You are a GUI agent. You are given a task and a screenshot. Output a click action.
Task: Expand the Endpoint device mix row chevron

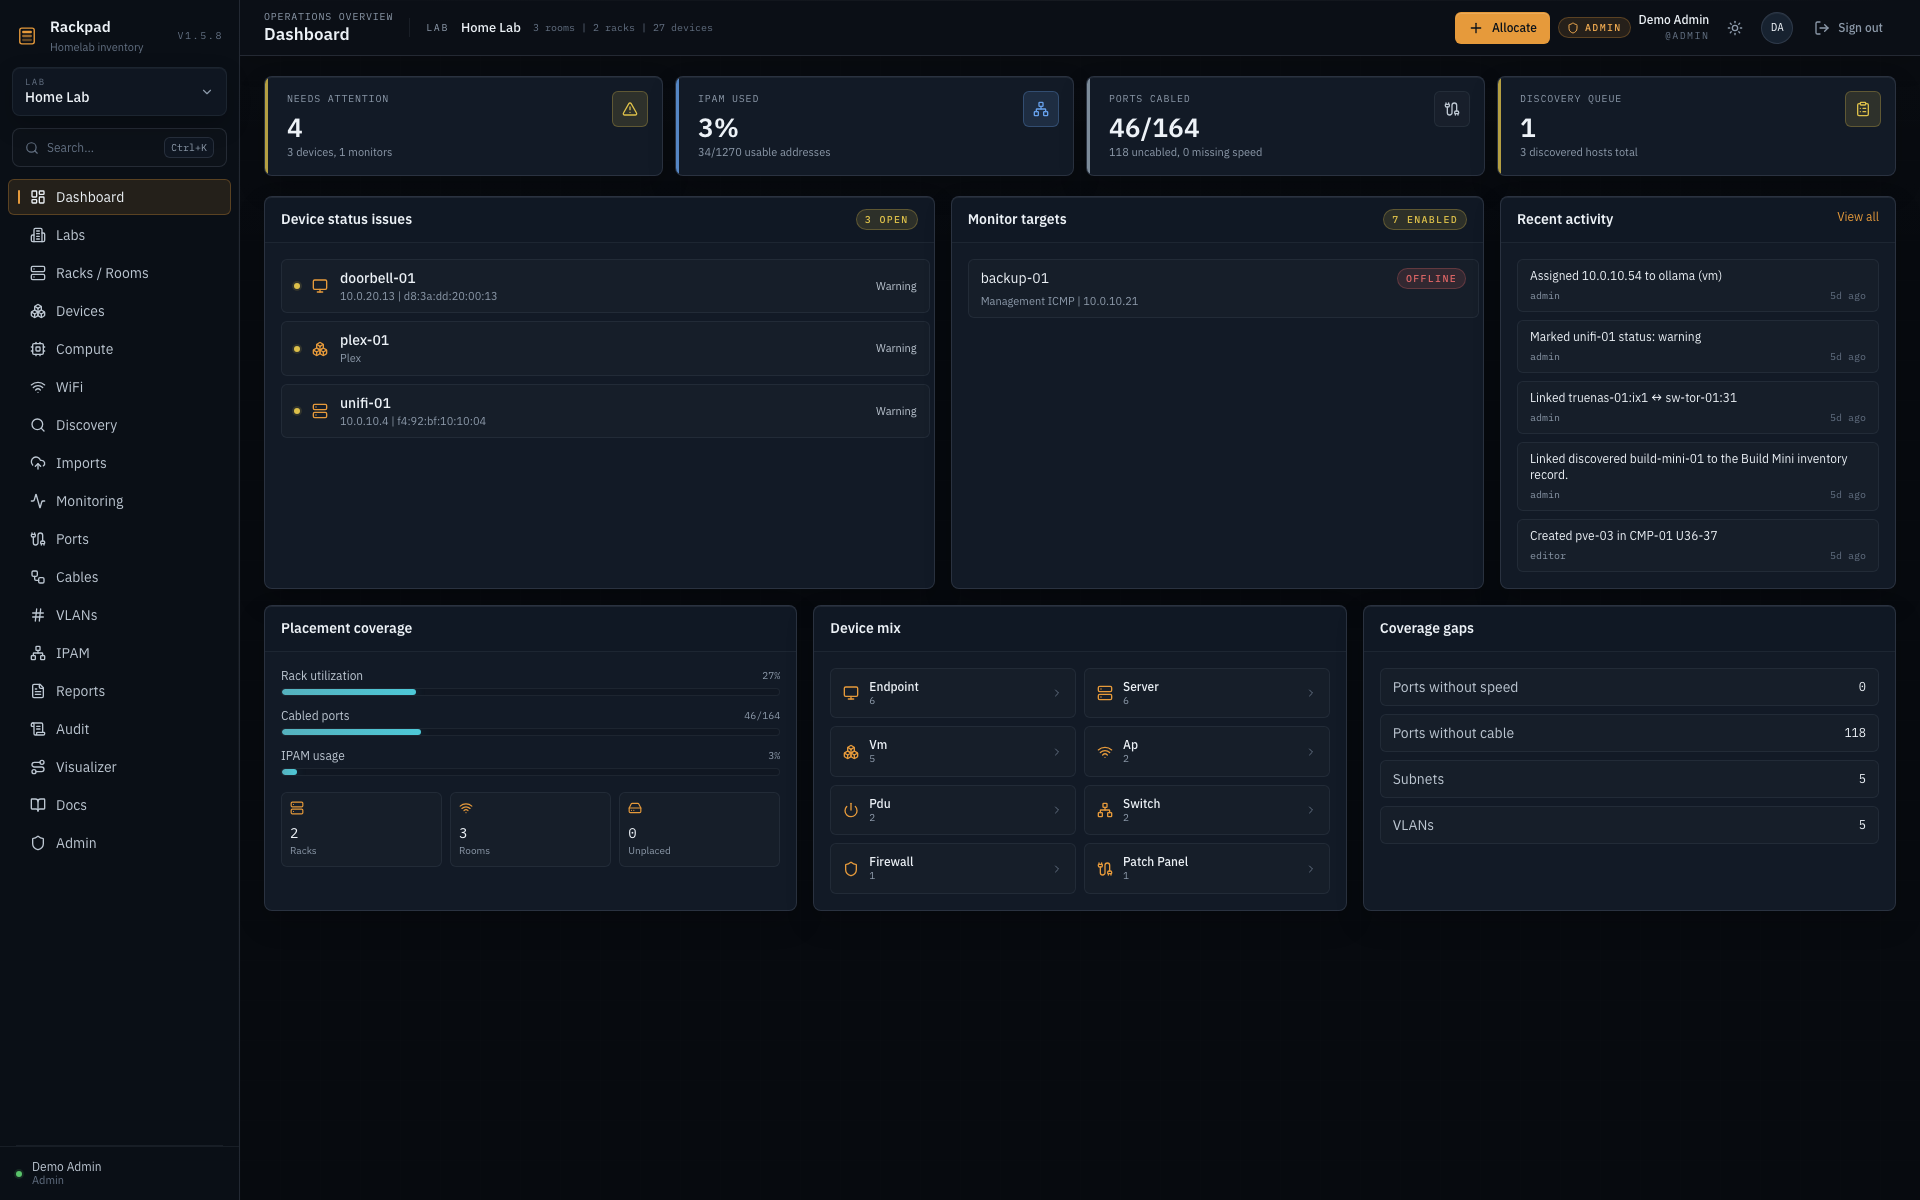pos(1057,693)
